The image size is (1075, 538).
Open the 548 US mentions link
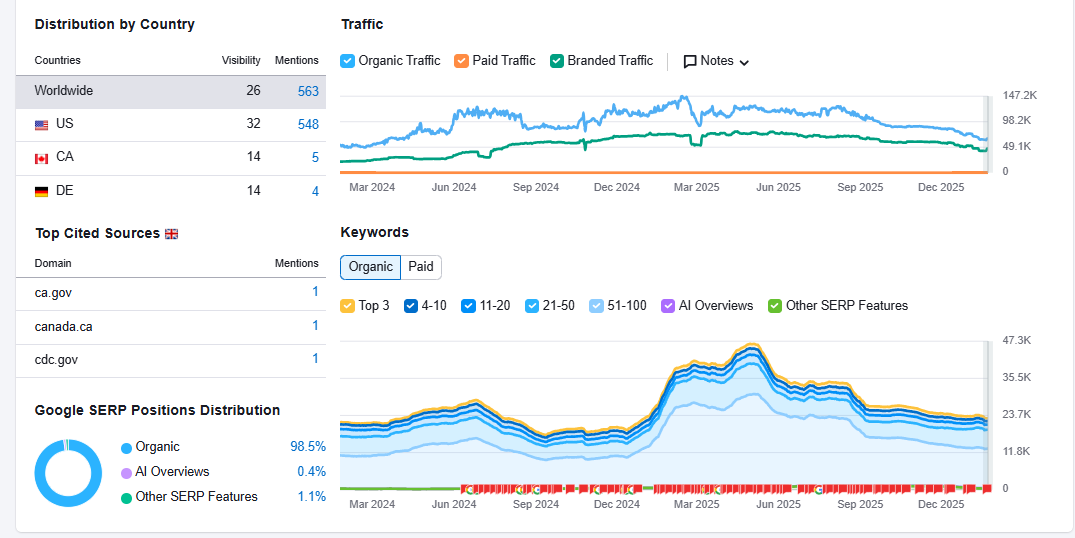[x=308, y=124]
